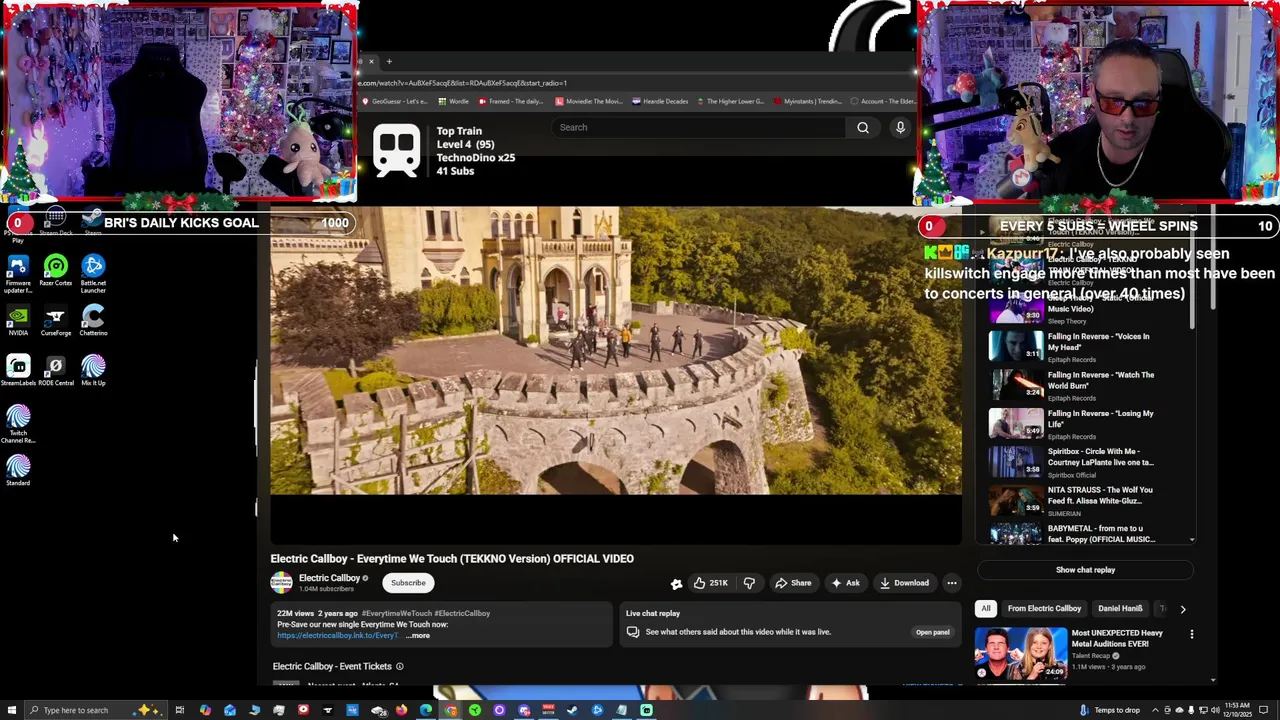1280x720 pixels.
Task: Show more filter chips with arrow
Action: tap(1183, 608)
